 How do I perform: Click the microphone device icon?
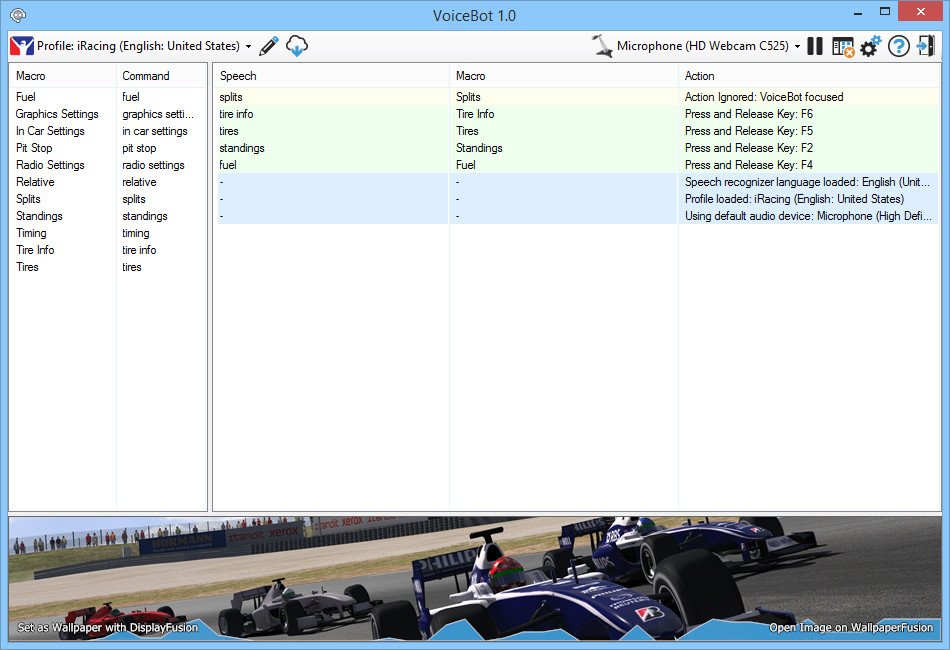pyautogui.click(x=602, y=46)
